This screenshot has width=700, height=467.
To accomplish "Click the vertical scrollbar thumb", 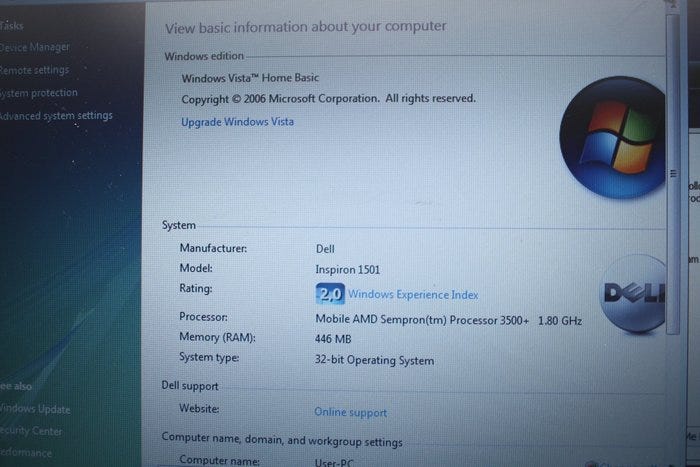I will (673, 174).
